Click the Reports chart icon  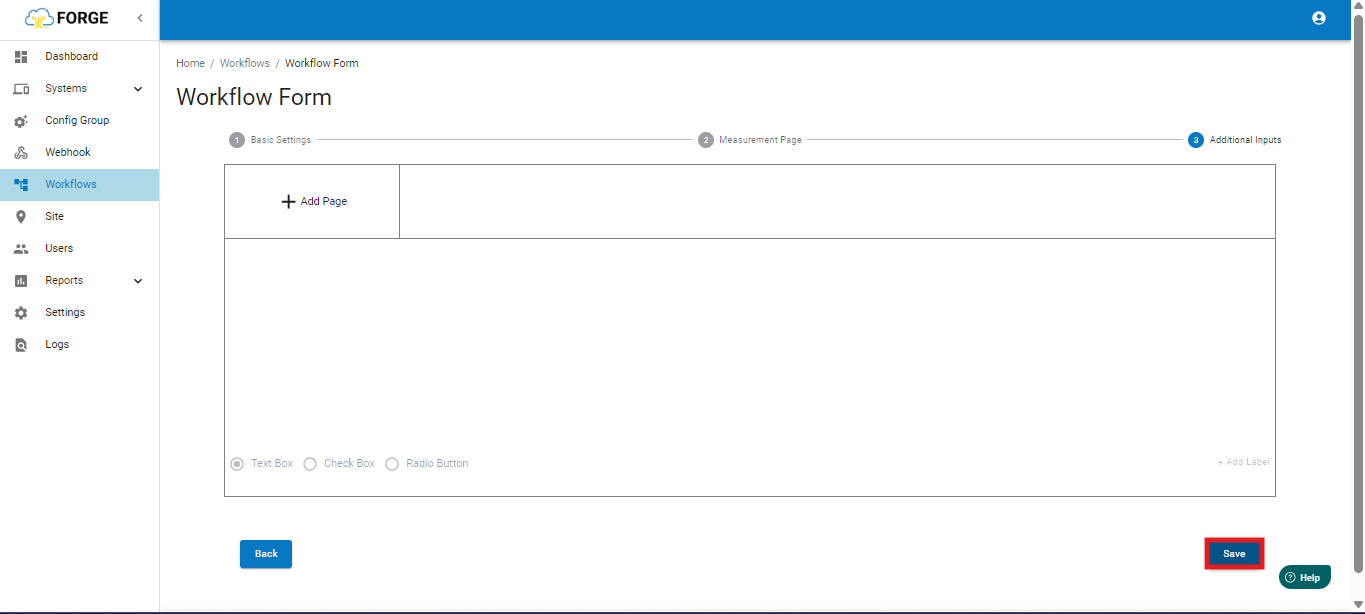21,281
